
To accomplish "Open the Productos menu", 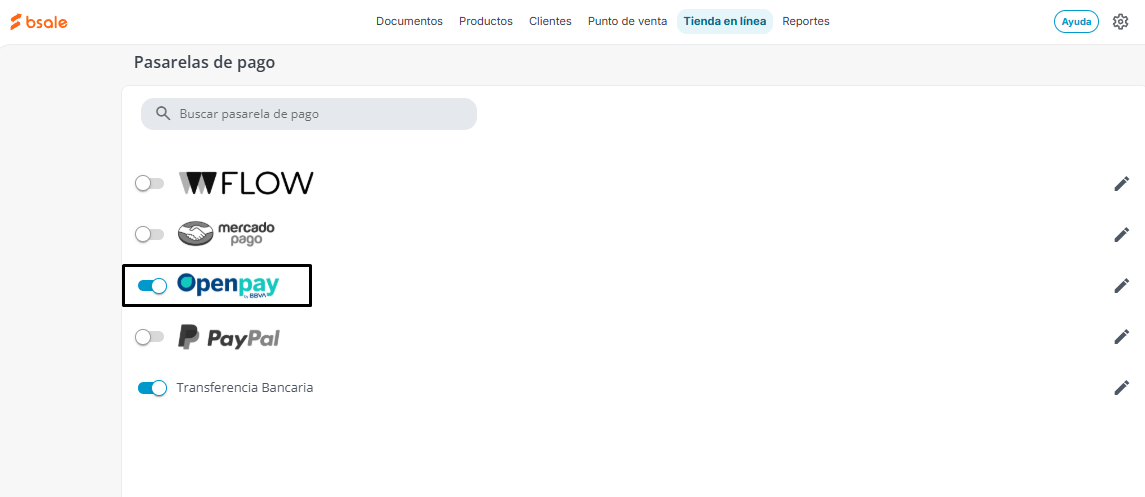I will (x=486, y=21).
